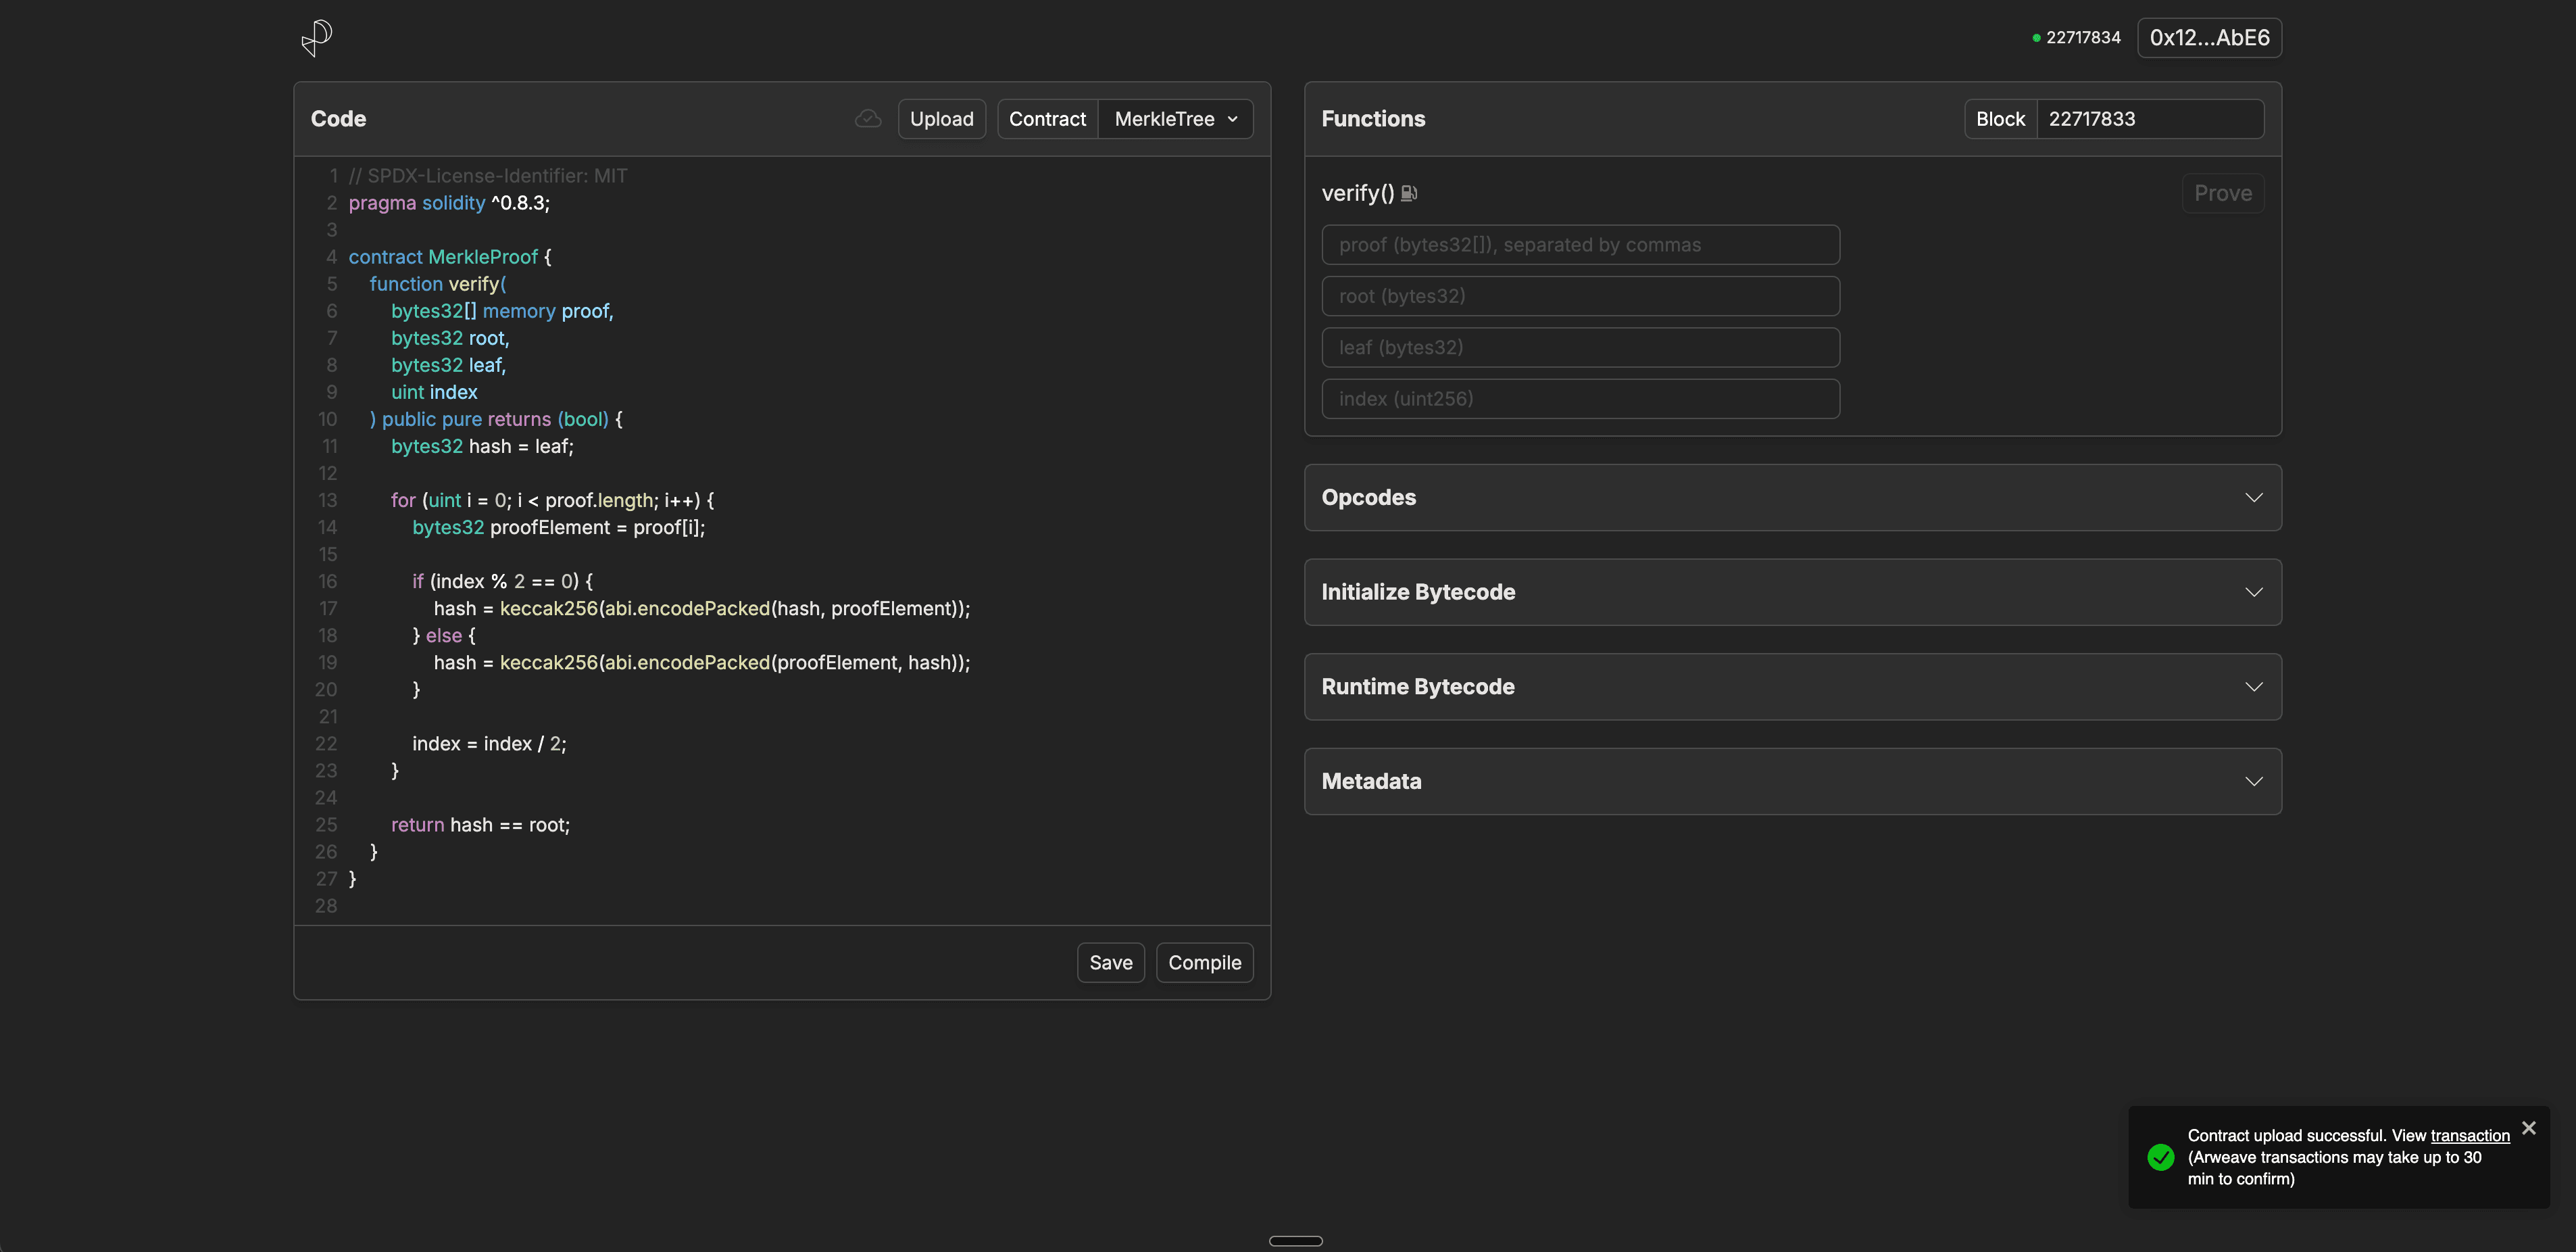
Task: Click the Prove button for verify()
Action: click(x=2223, y=193)
